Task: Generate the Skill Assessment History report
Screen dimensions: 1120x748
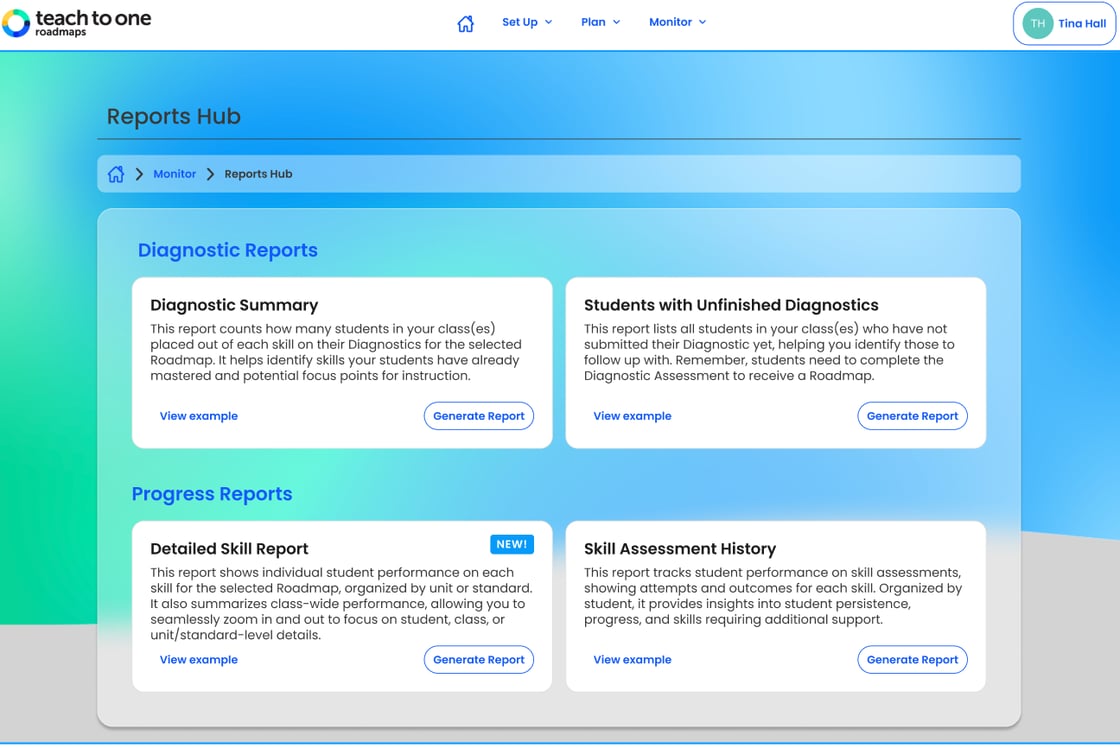Action: (x=912, y=659)
